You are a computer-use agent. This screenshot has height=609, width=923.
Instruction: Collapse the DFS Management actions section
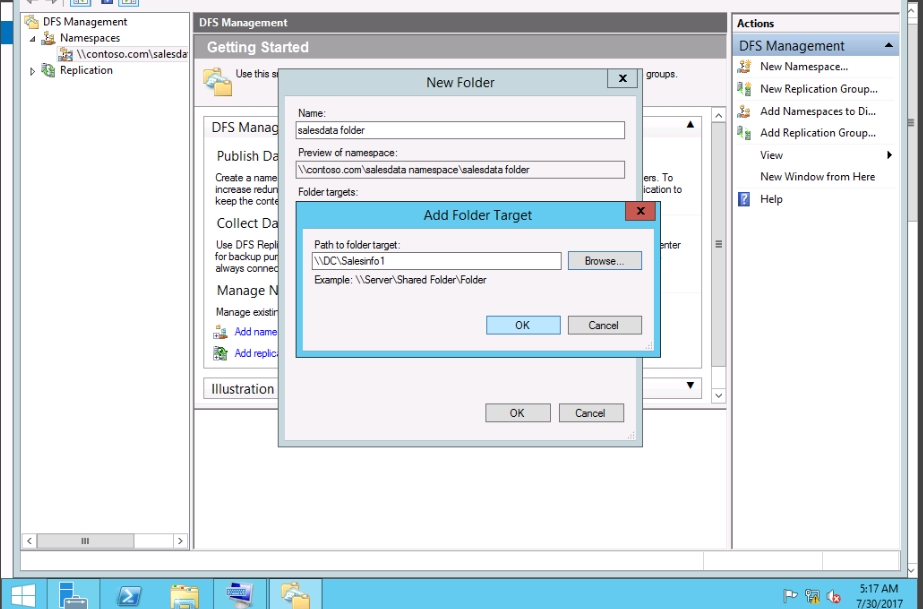(x=889, y=46)
